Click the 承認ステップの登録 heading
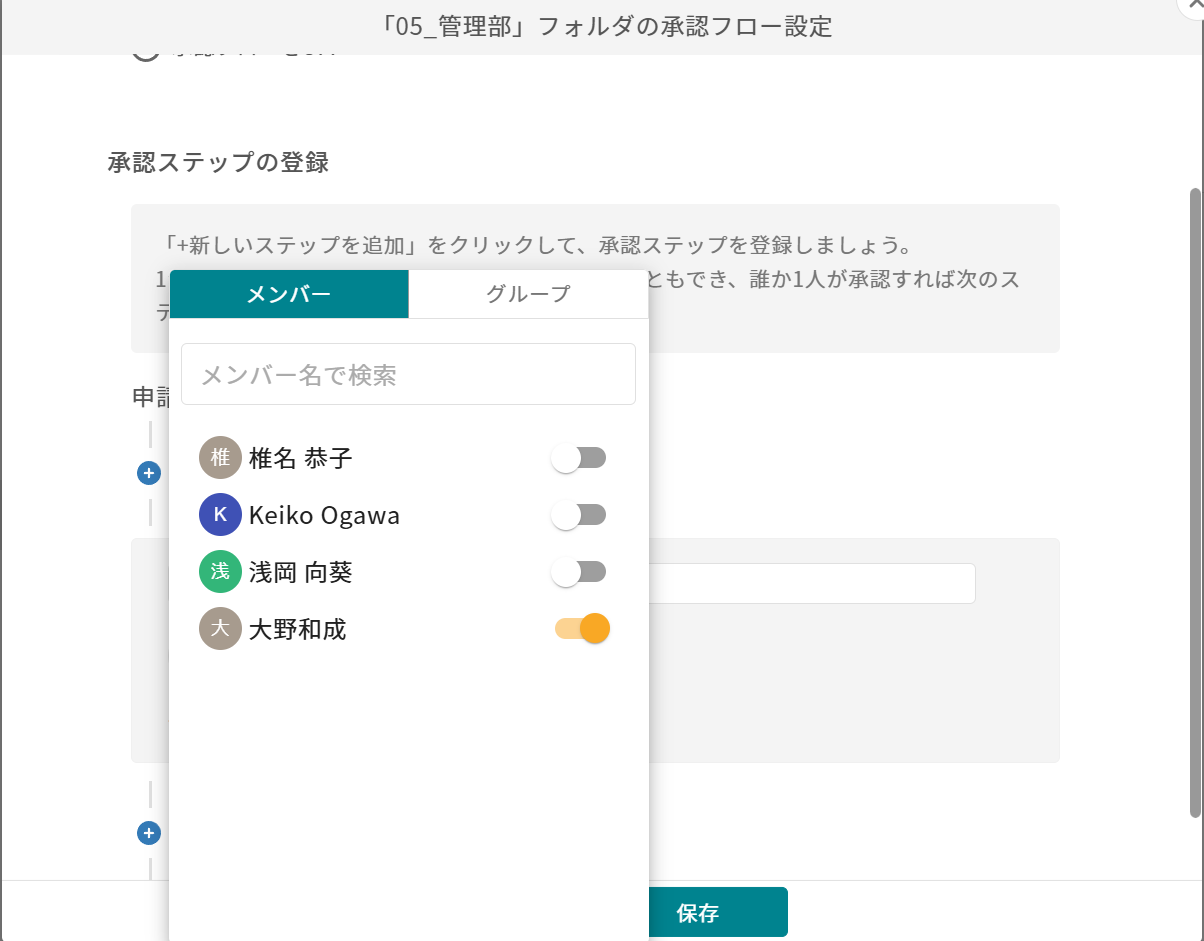The width and height of the screenshot is (1204, 941). (218, 163)
